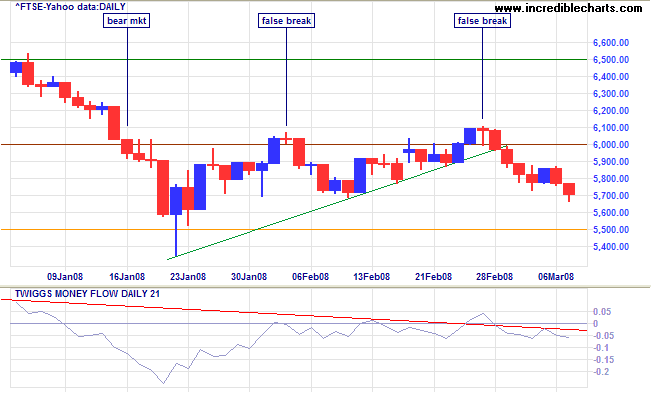Click the 6,600.00 price axis label

pyautogui.click(x=611, y=43)
